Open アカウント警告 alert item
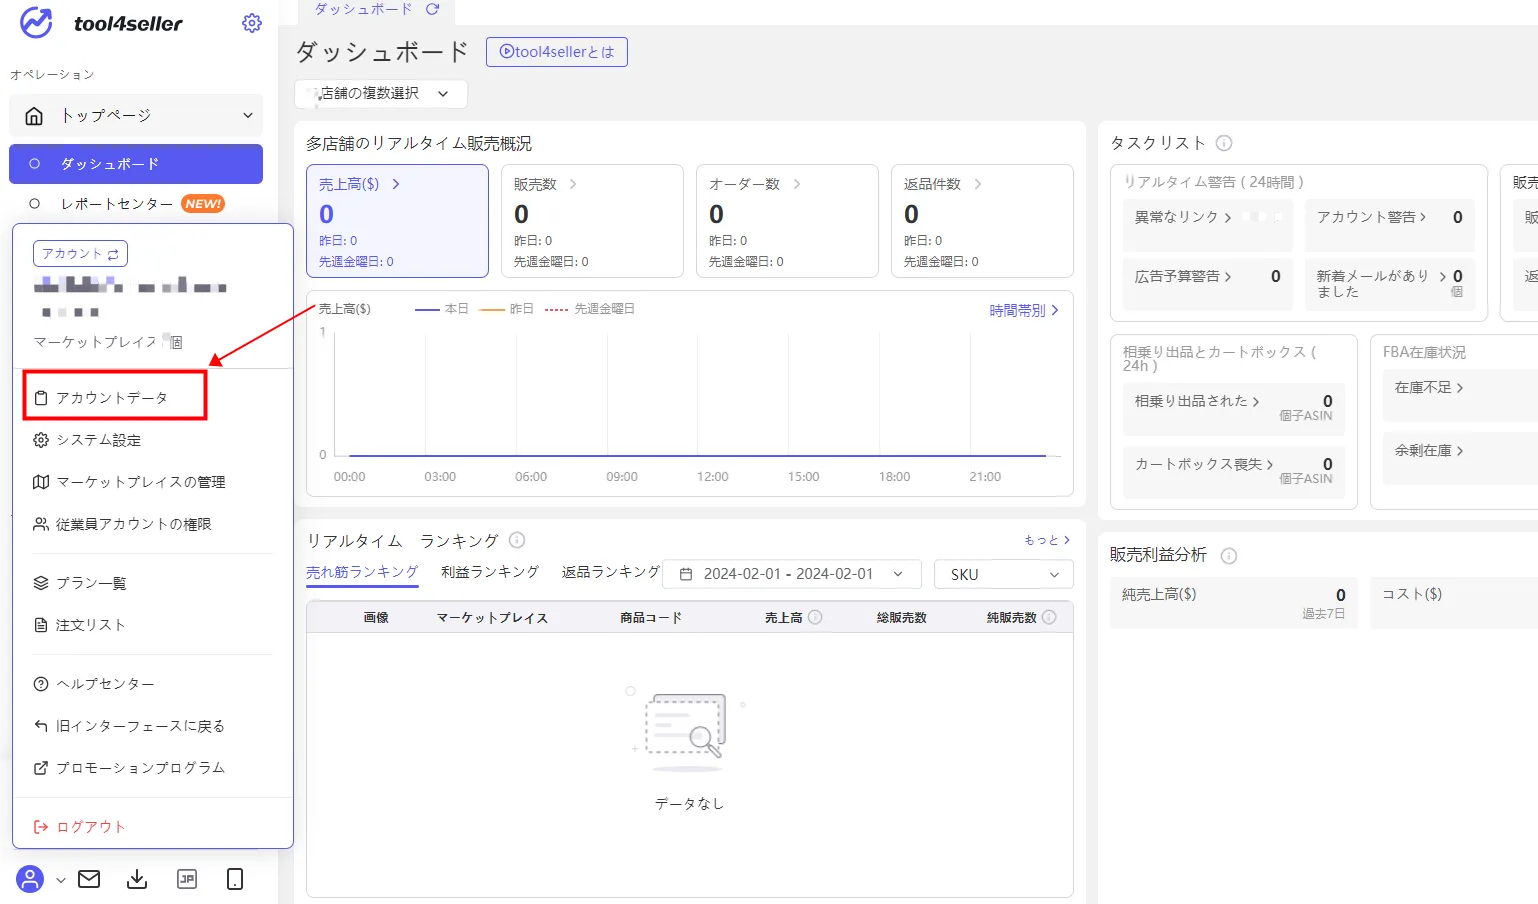This screenshot has width=1538, height=904. [1390, 225]
